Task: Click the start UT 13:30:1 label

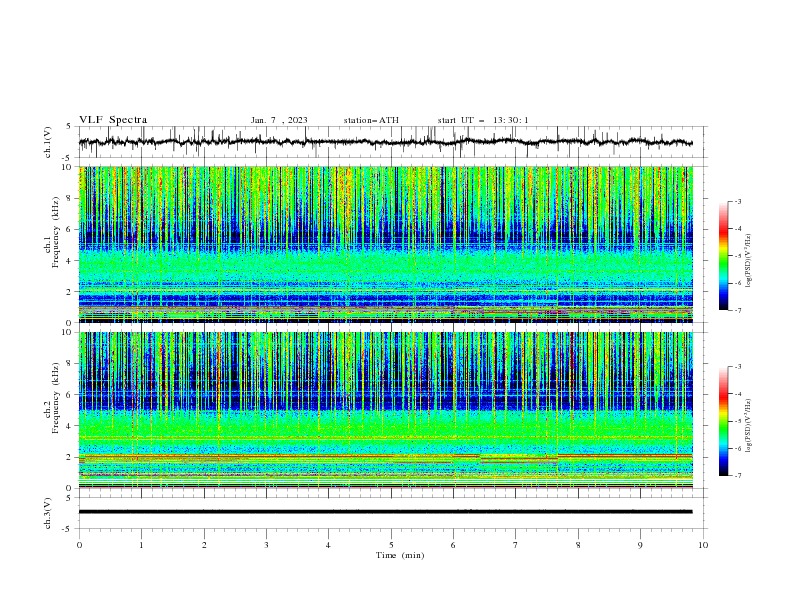Action: [483, 120]
